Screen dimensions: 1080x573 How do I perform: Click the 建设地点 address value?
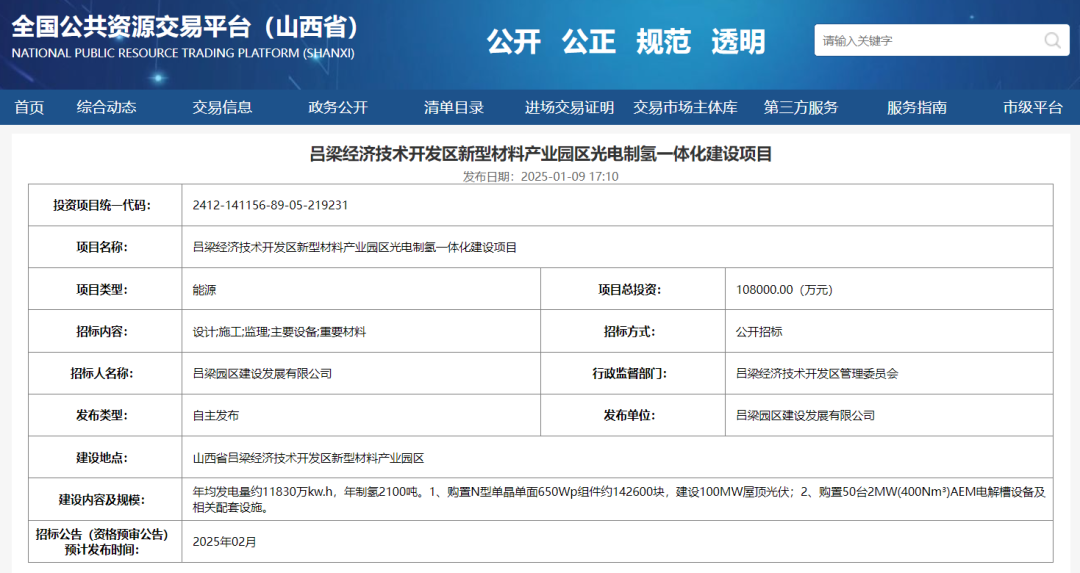click(308, 458)
